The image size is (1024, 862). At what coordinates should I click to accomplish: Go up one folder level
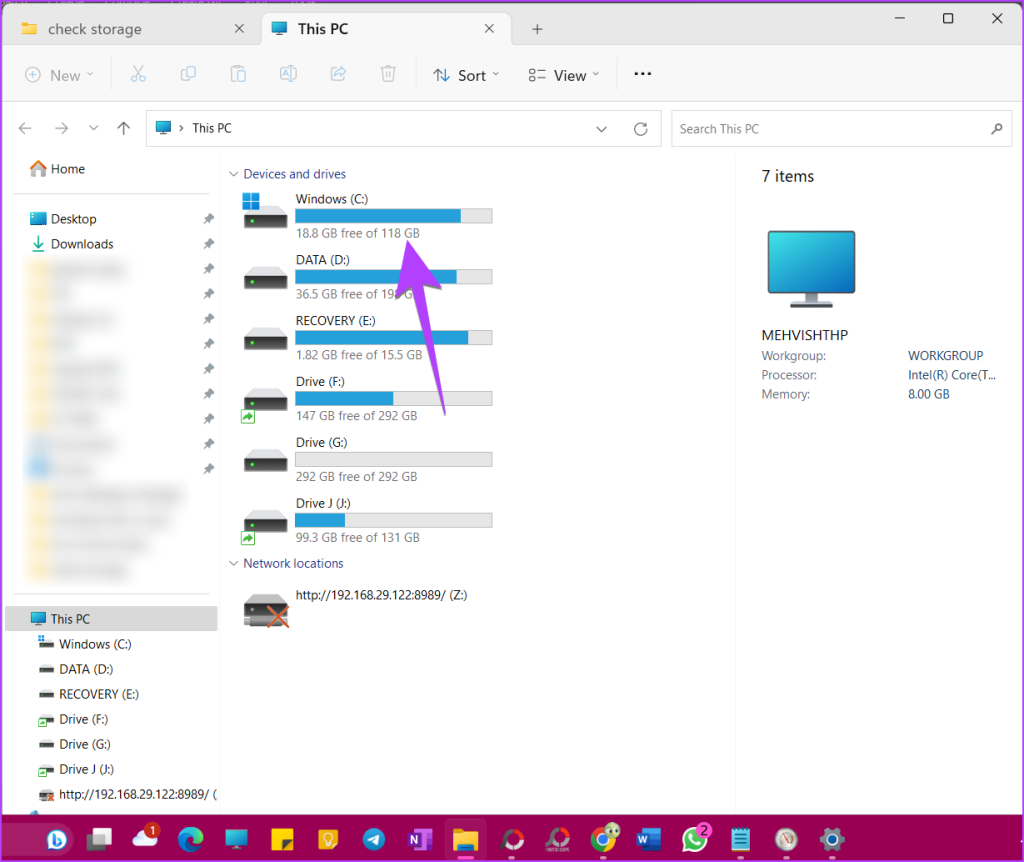point(124,129)
